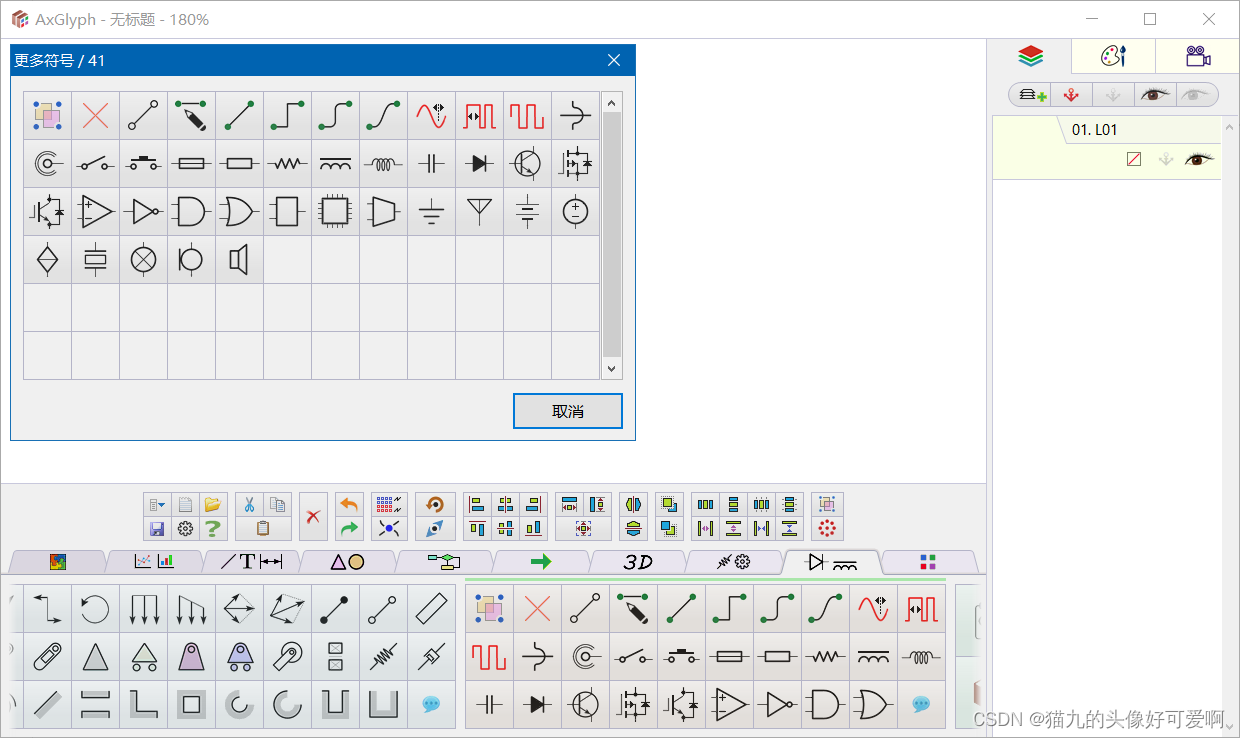The width and height of the screenshot is (1240, 738).
Task: Open the color palette panel tab
Action: coord(1113,56)
